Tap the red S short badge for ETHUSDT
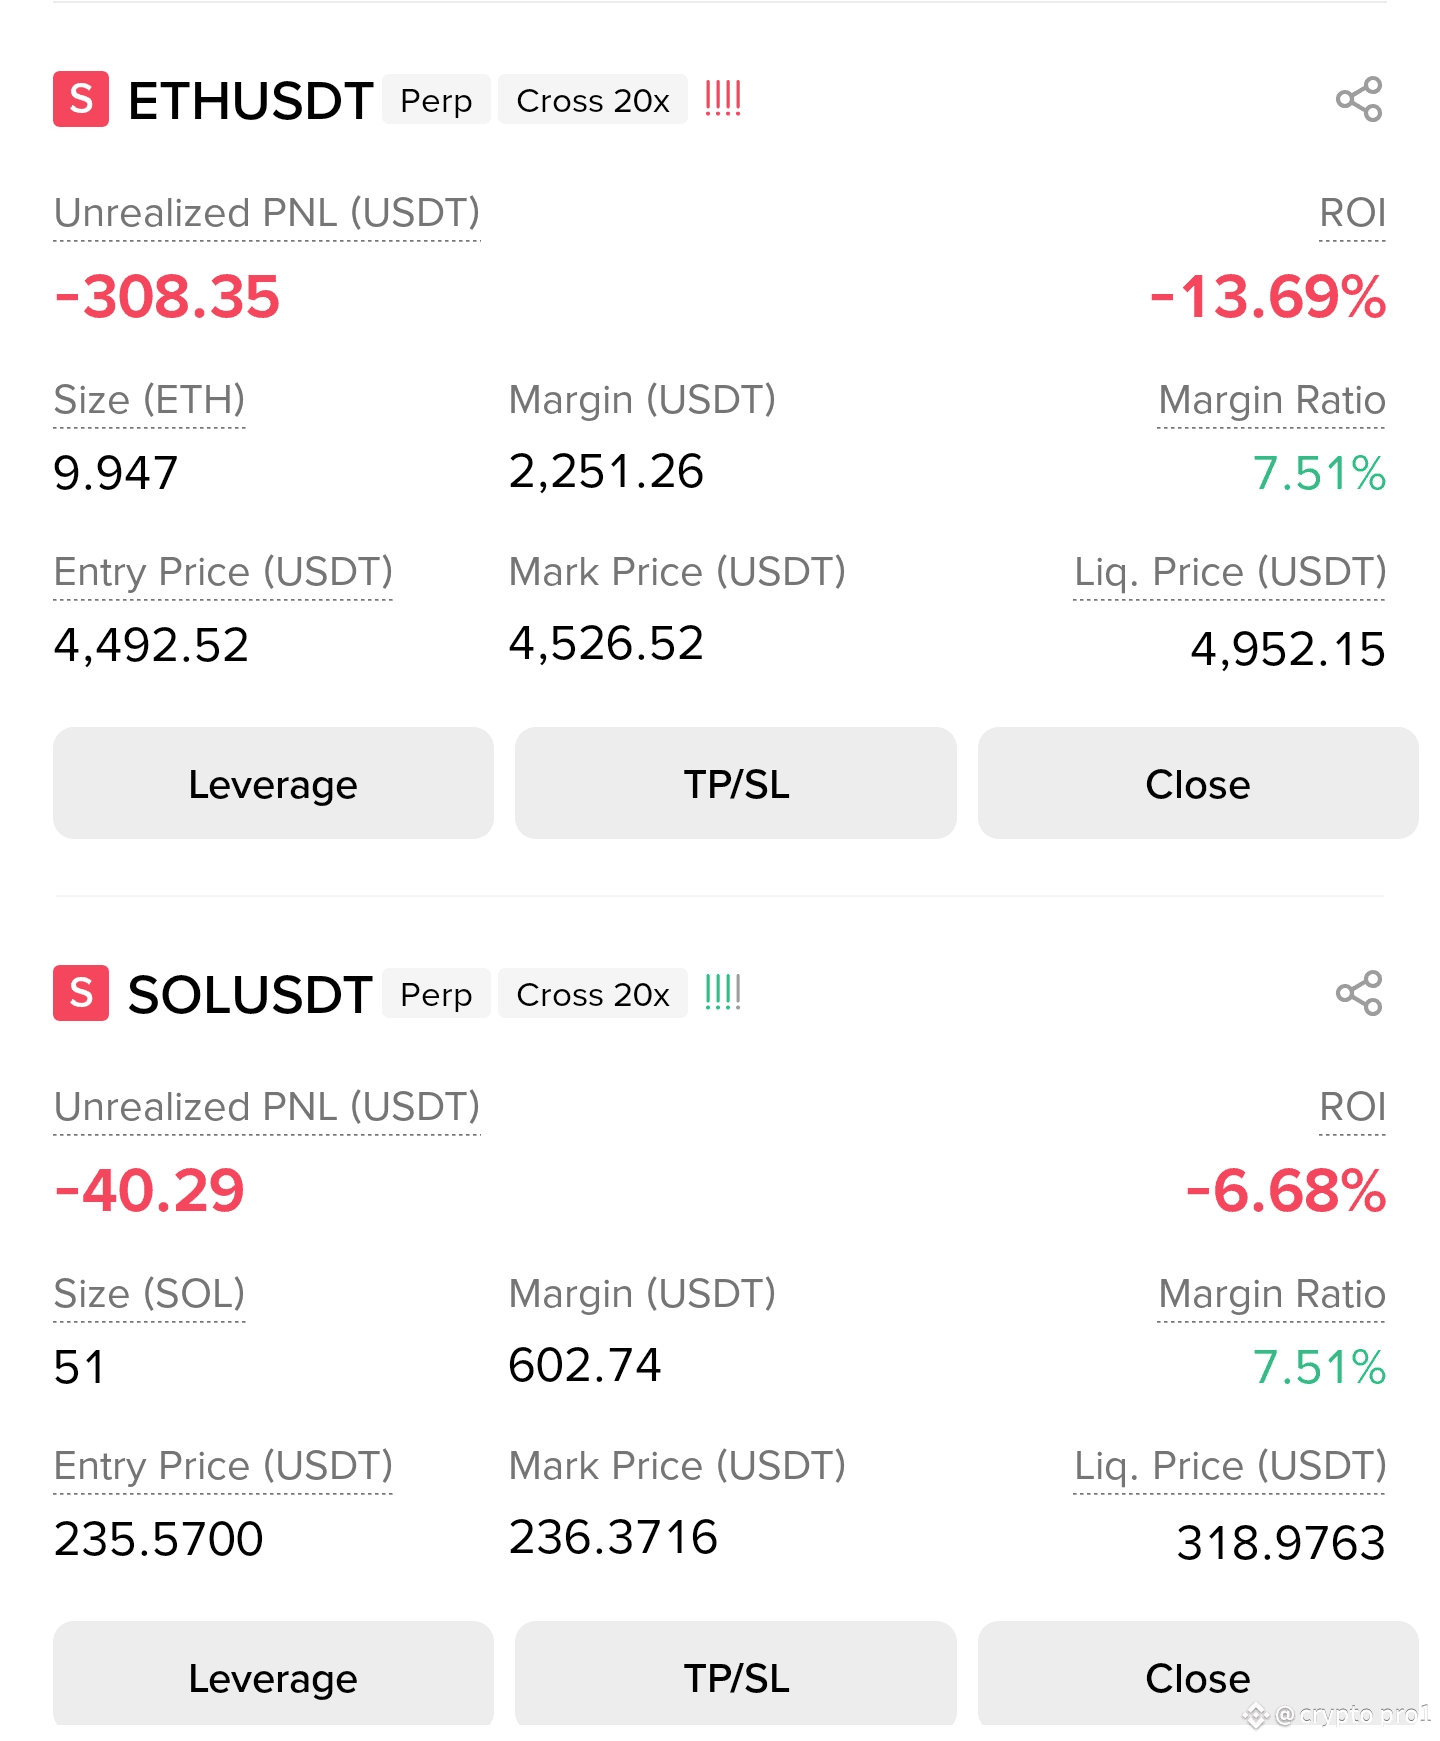1440x1741 pixels. (x=81, y=99)
